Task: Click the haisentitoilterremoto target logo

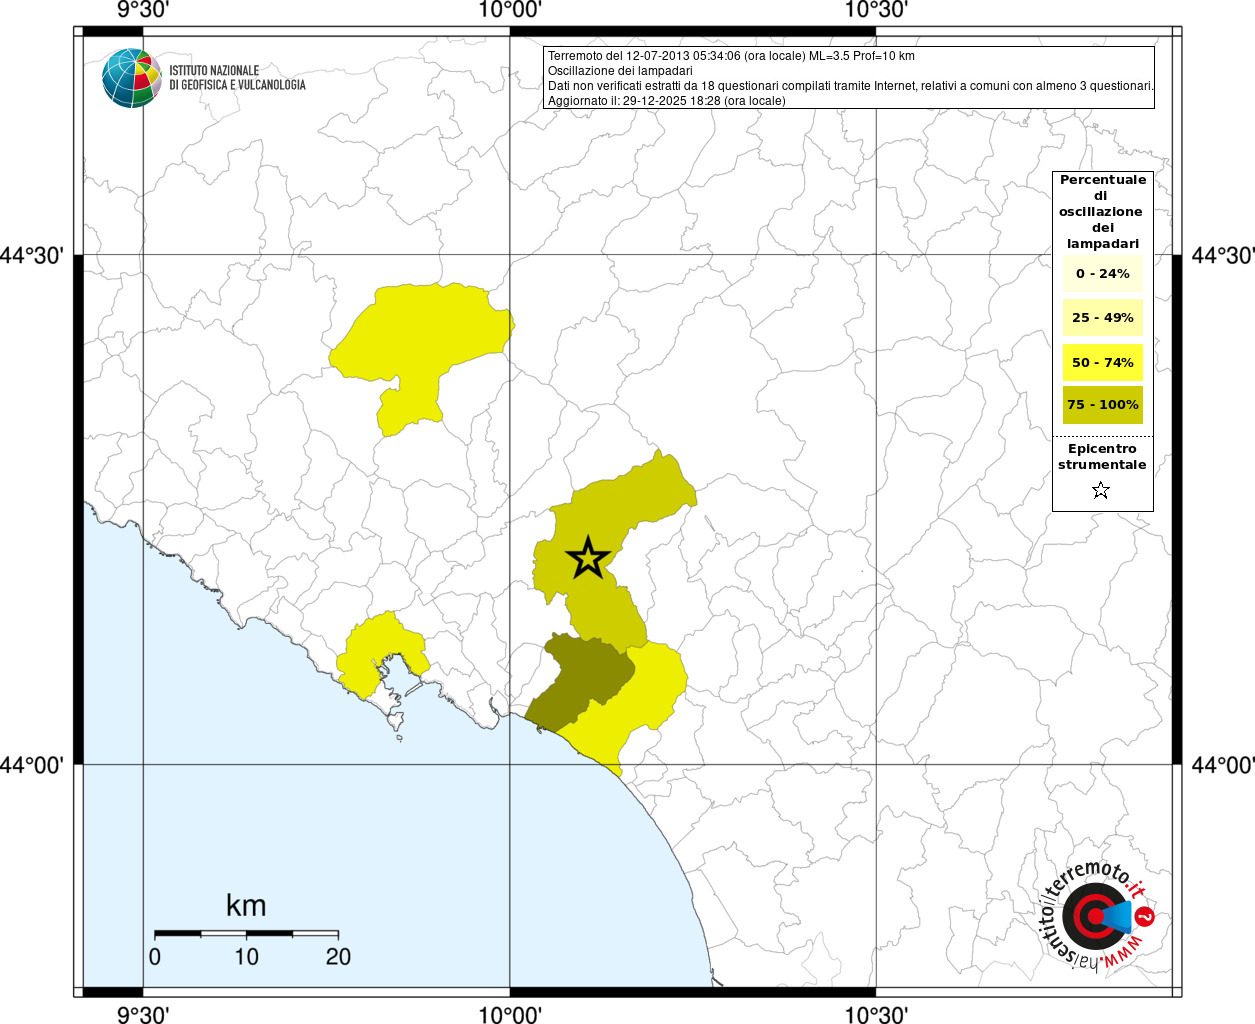Action: (1093, 916)
